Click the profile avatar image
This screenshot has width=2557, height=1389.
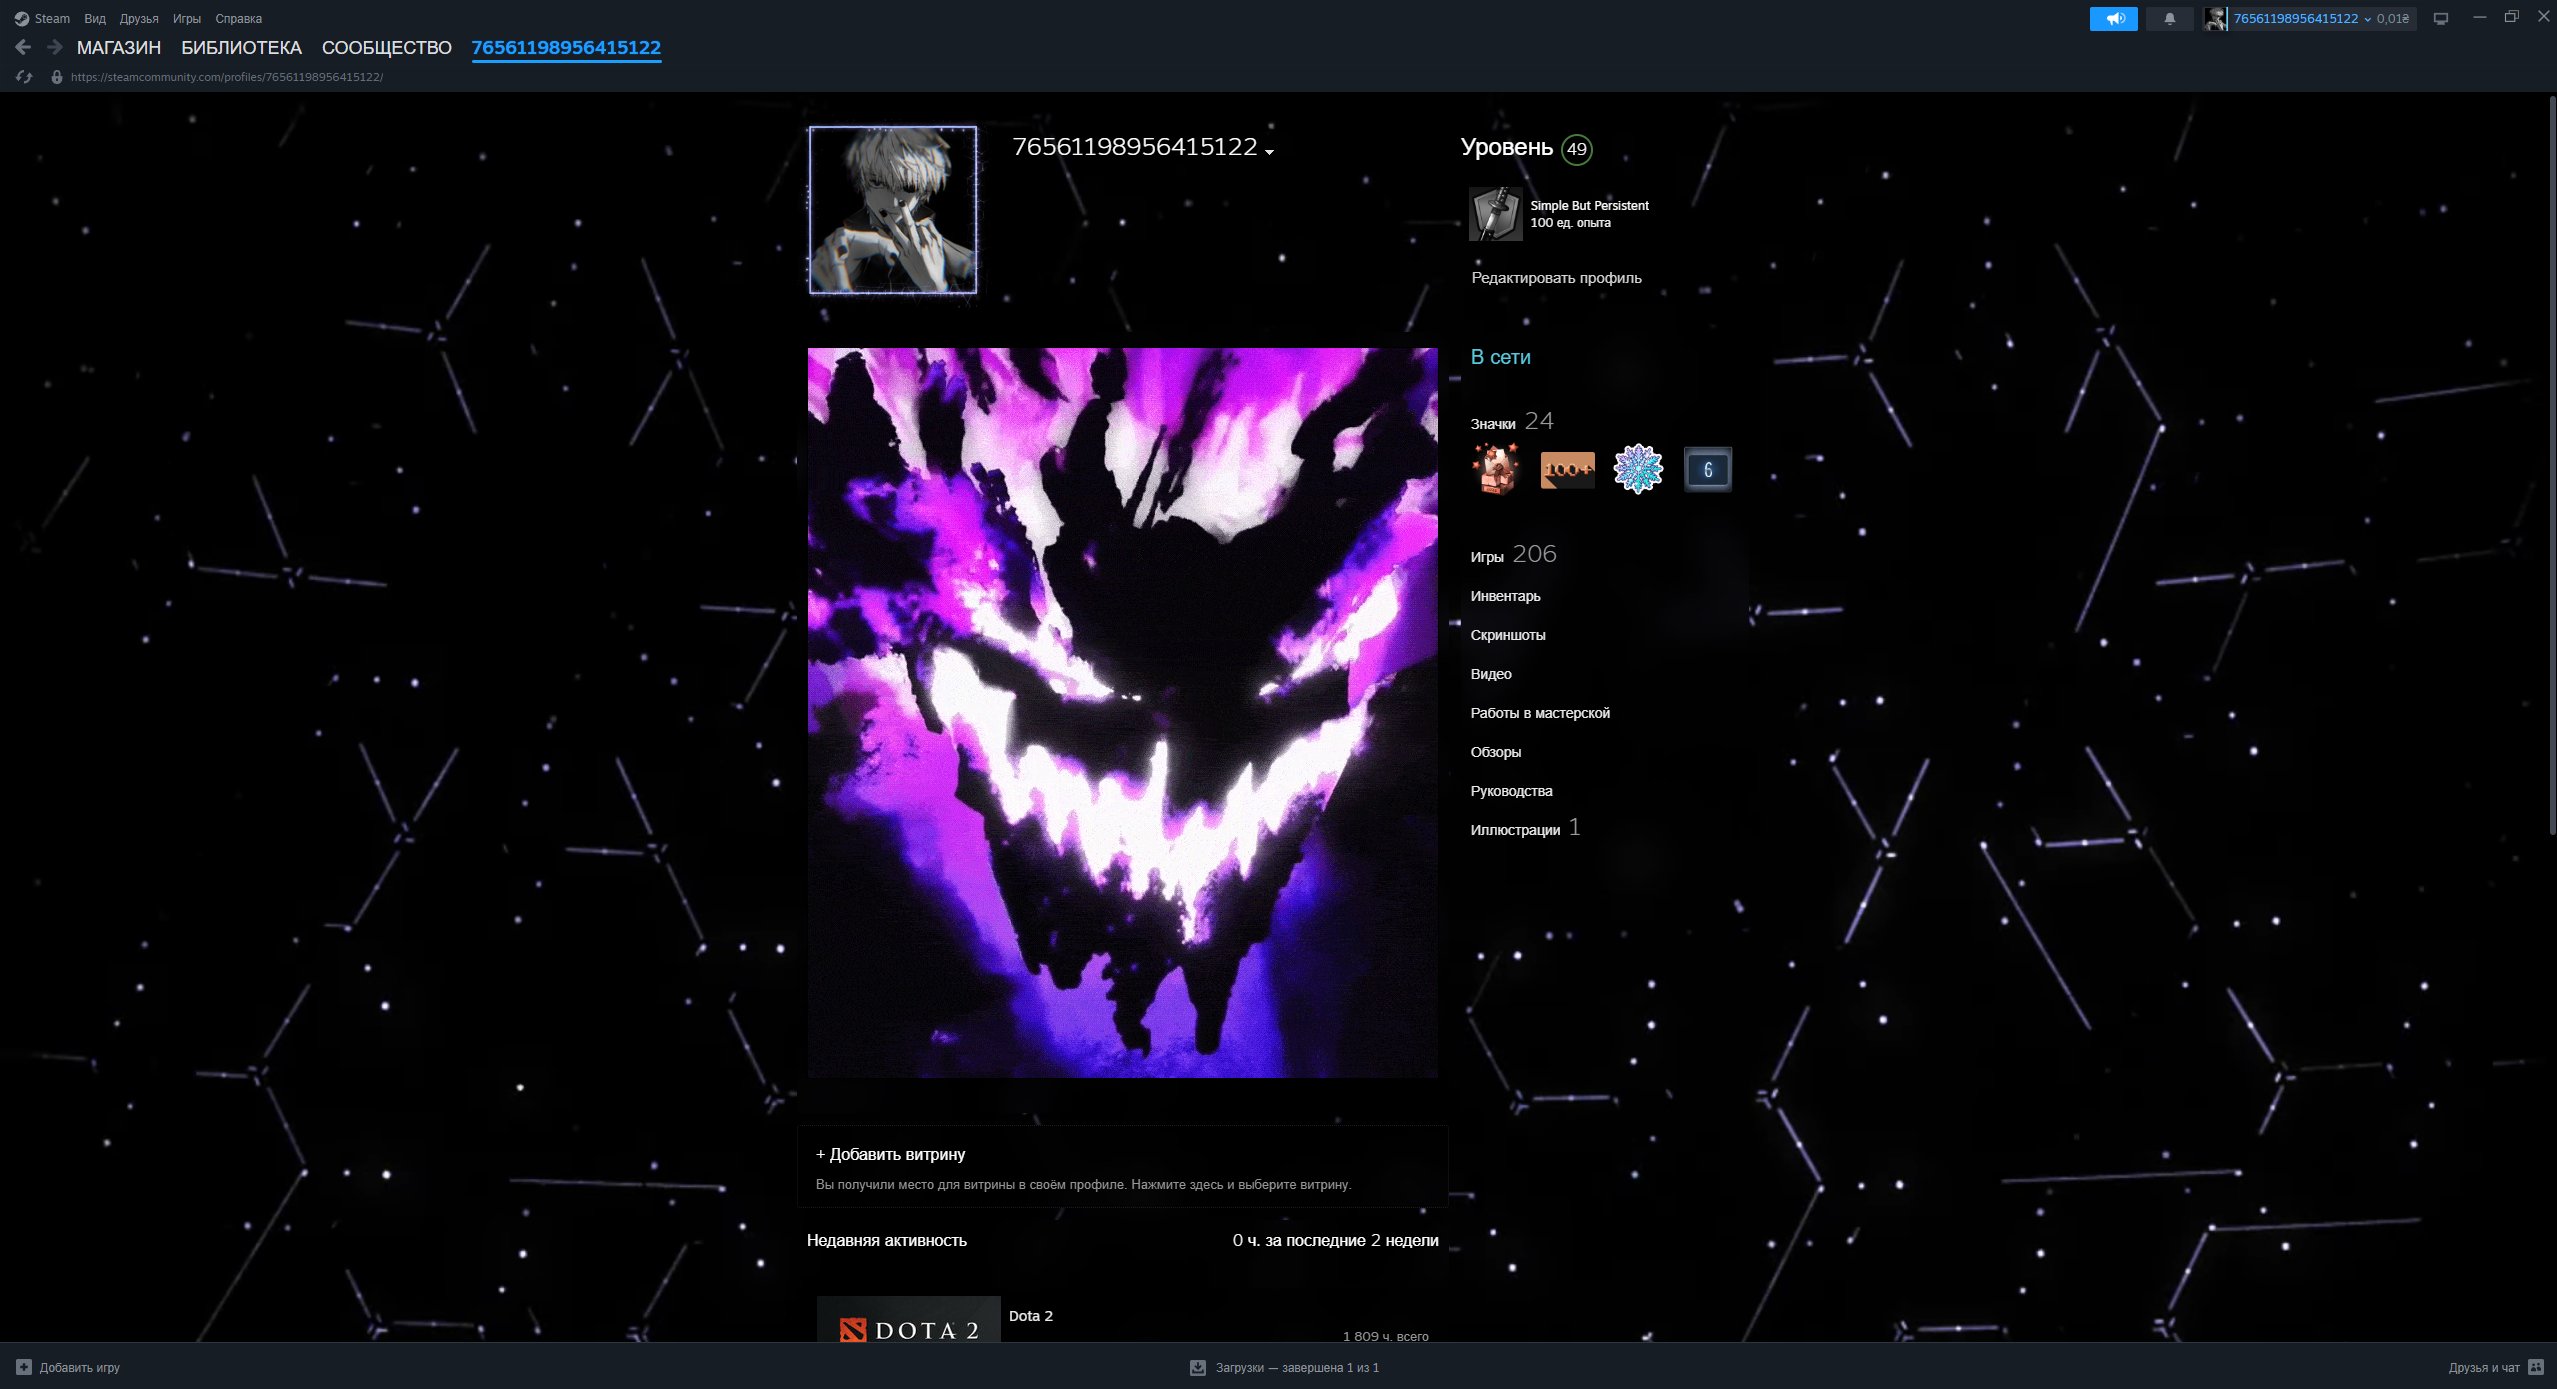click(x=892, y=210)
